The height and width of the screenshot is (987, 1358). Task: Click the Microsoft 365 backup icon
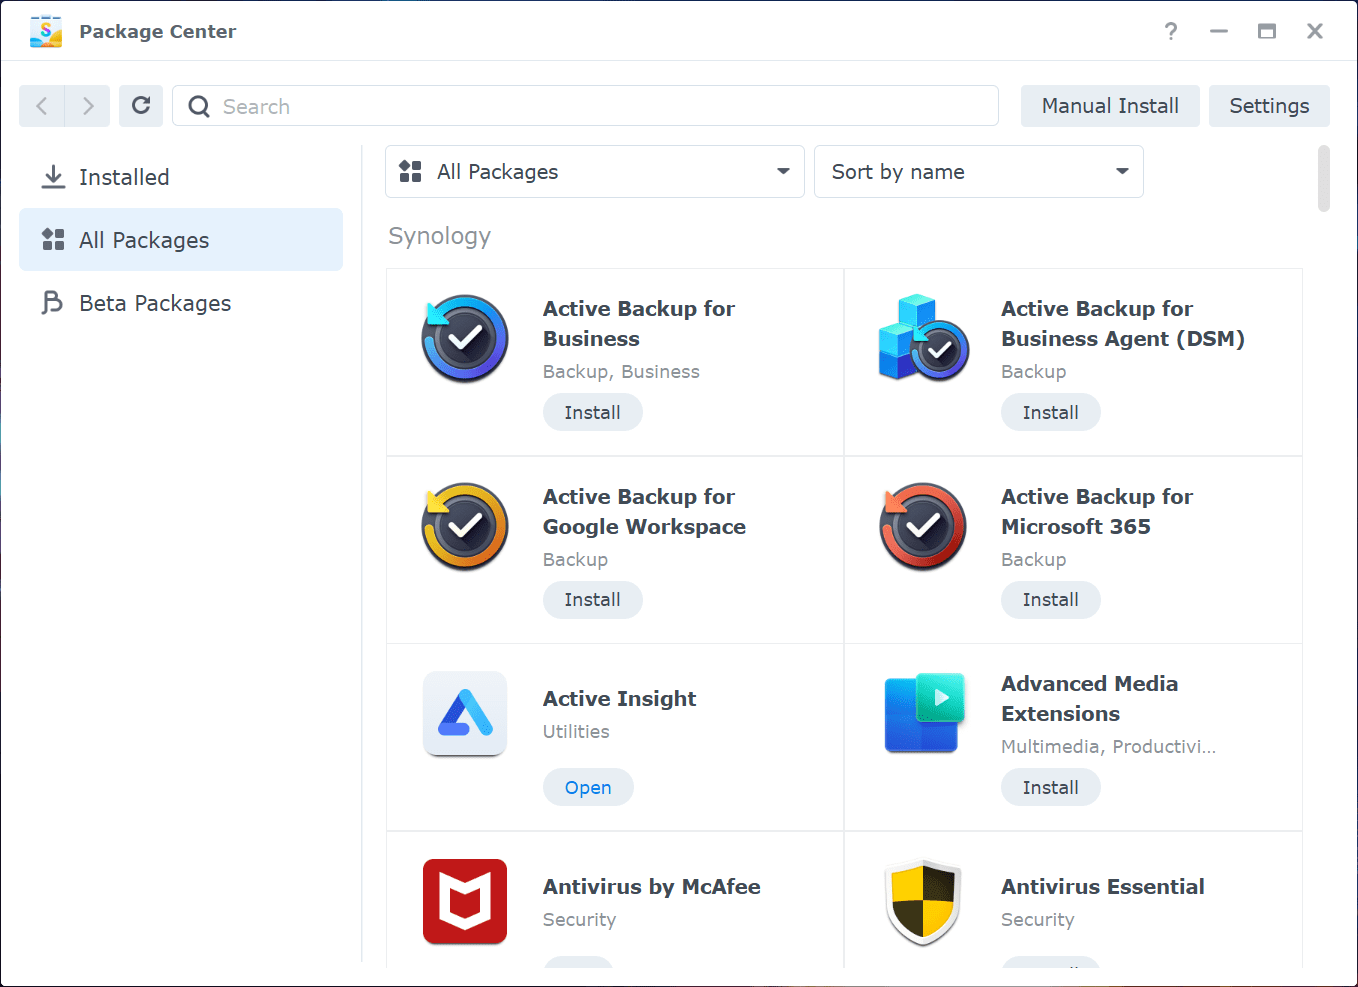pyautogui.click(x=923, y=527)
